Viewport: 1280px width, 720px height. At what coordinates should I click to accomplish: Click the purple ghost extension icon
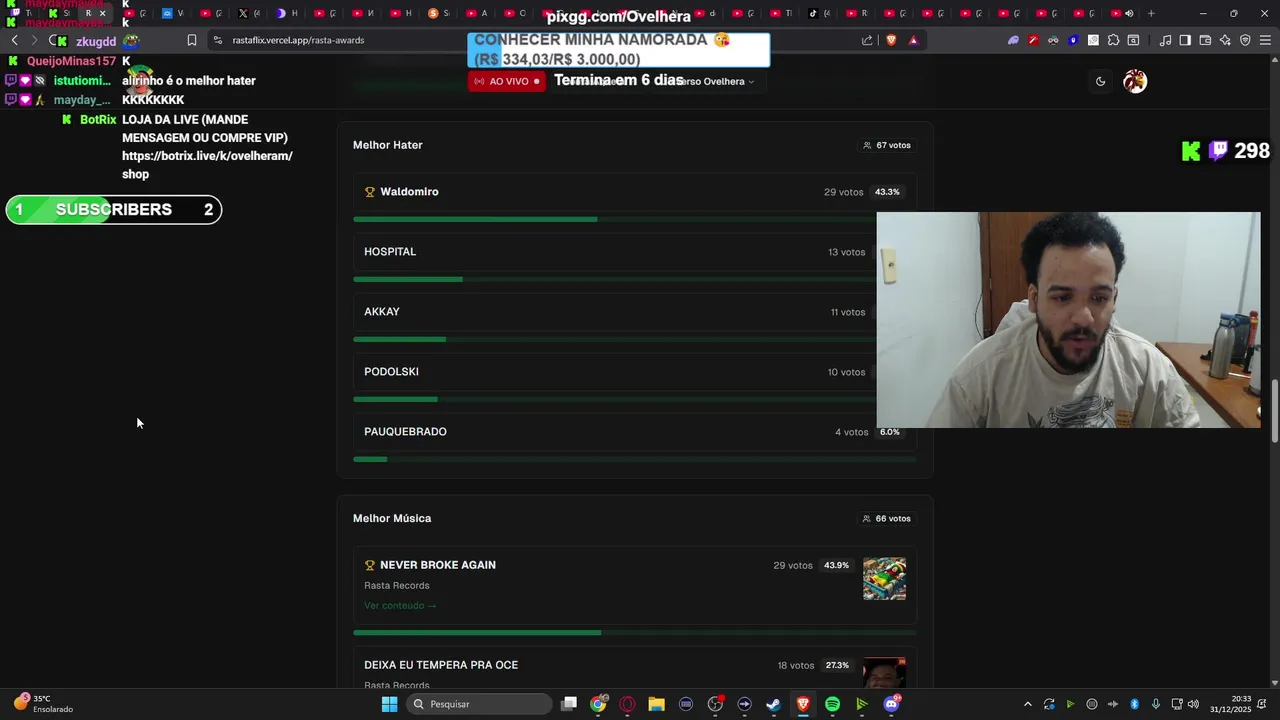pyautogui.click(x=1013, y=40)
